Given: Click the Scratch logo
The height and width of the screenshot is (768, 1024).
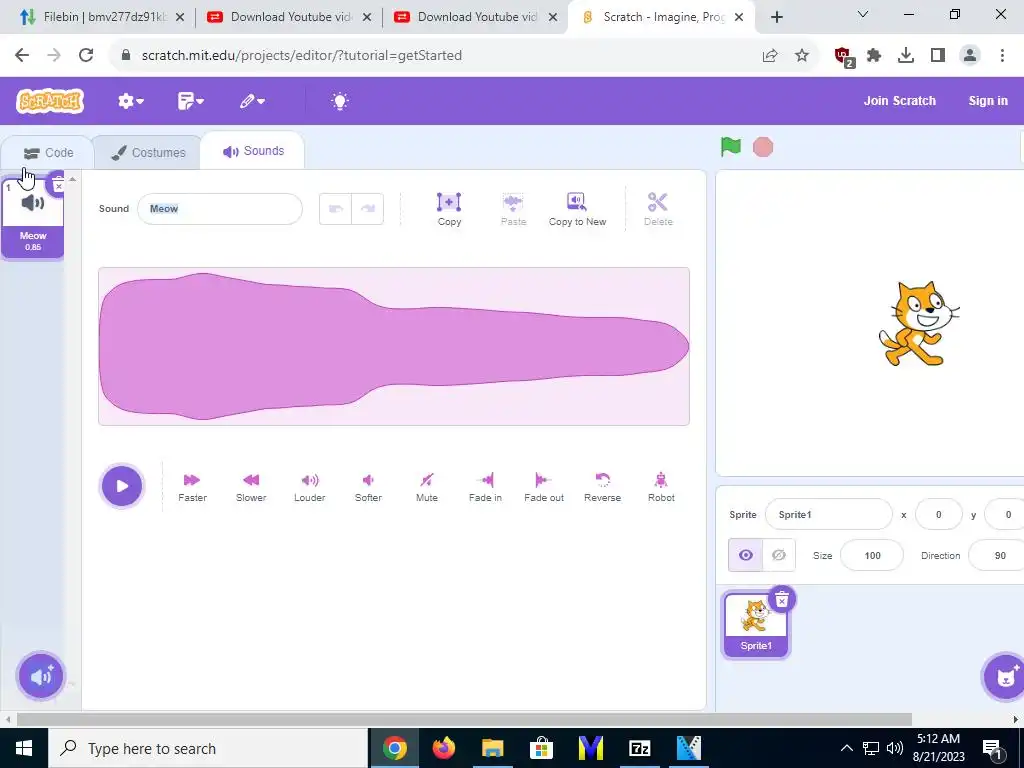Looking at the screenshot, I should click(x=50, y=101).
